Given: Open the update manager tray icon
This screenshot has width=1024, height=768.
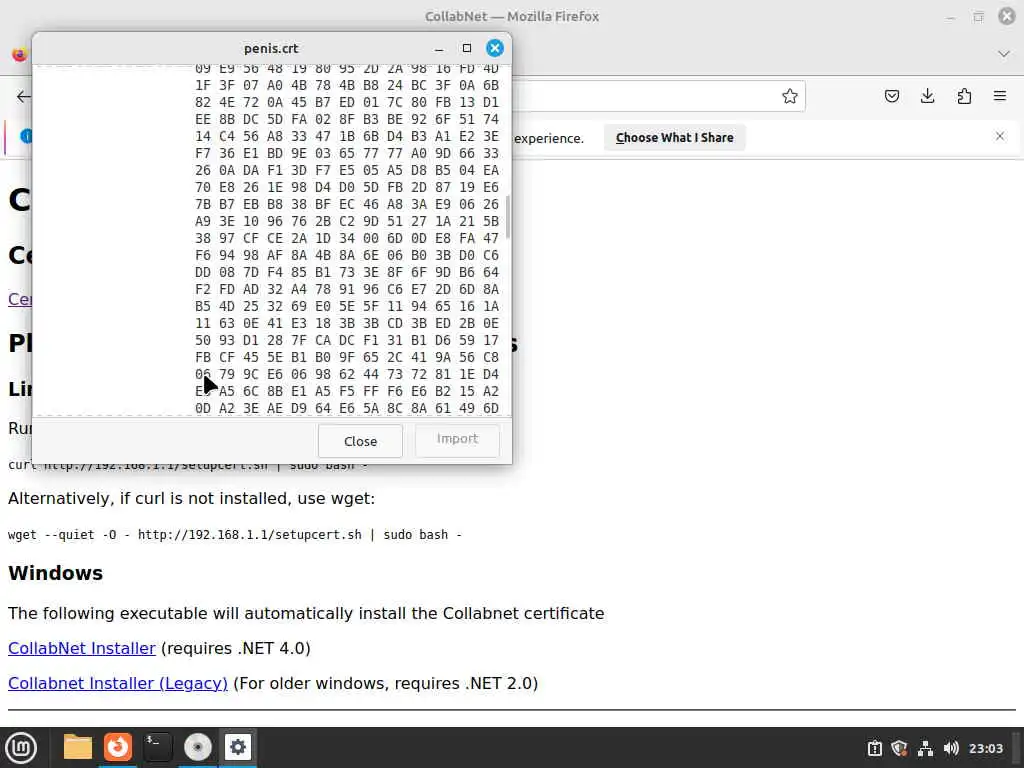Looking at the screenshot, I should [874, 748].
